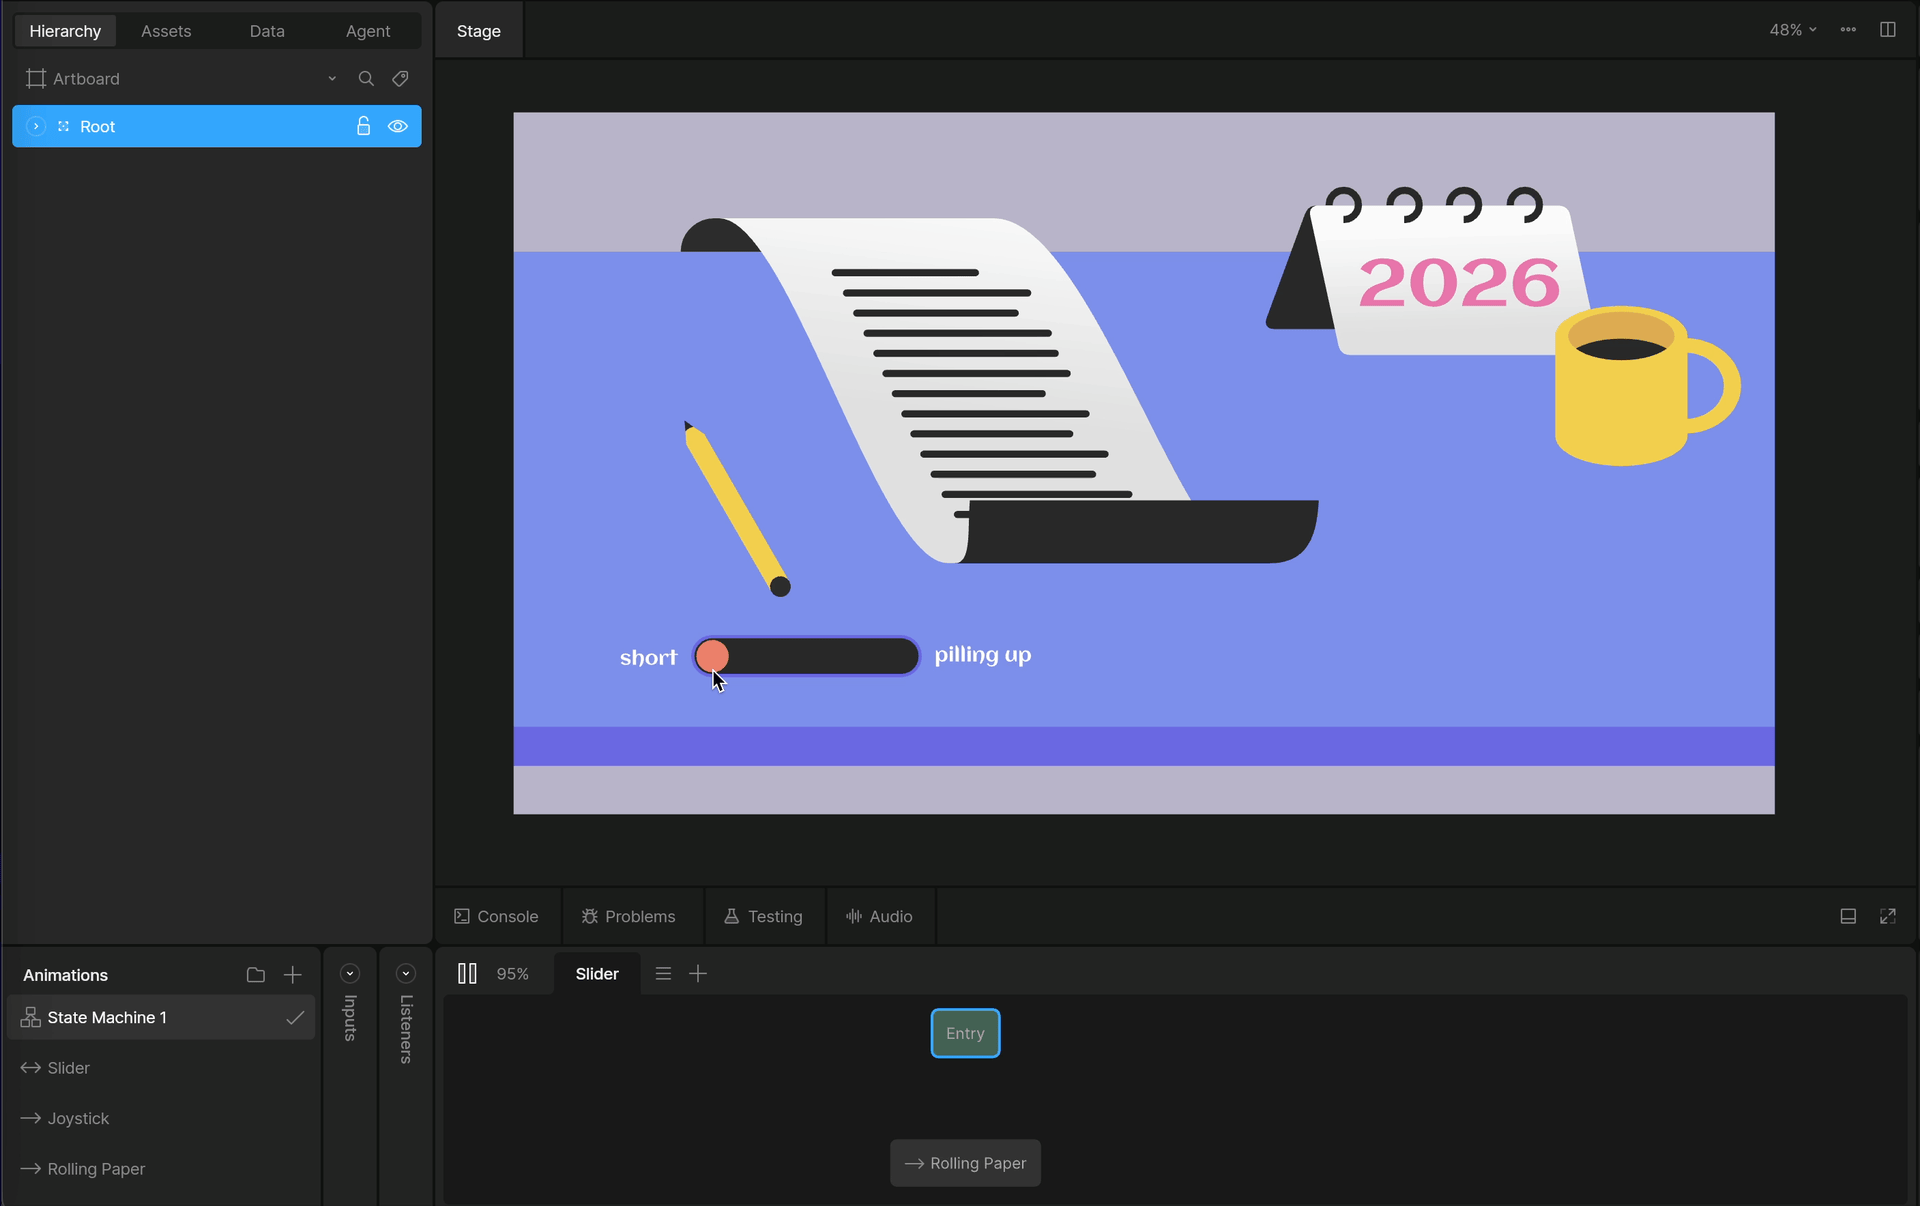Image resolution: width=1920 pixels, height=1206 pixels.
Task: Open the hierarchy search icon
Action: coord(366,79)
